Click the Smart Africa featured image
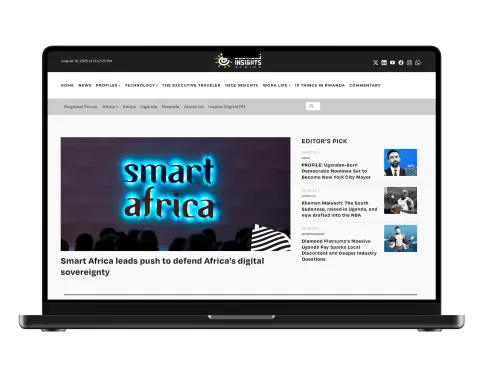This screenshot has width=500, height=378. pyautogui.click(x=175, y=194)
